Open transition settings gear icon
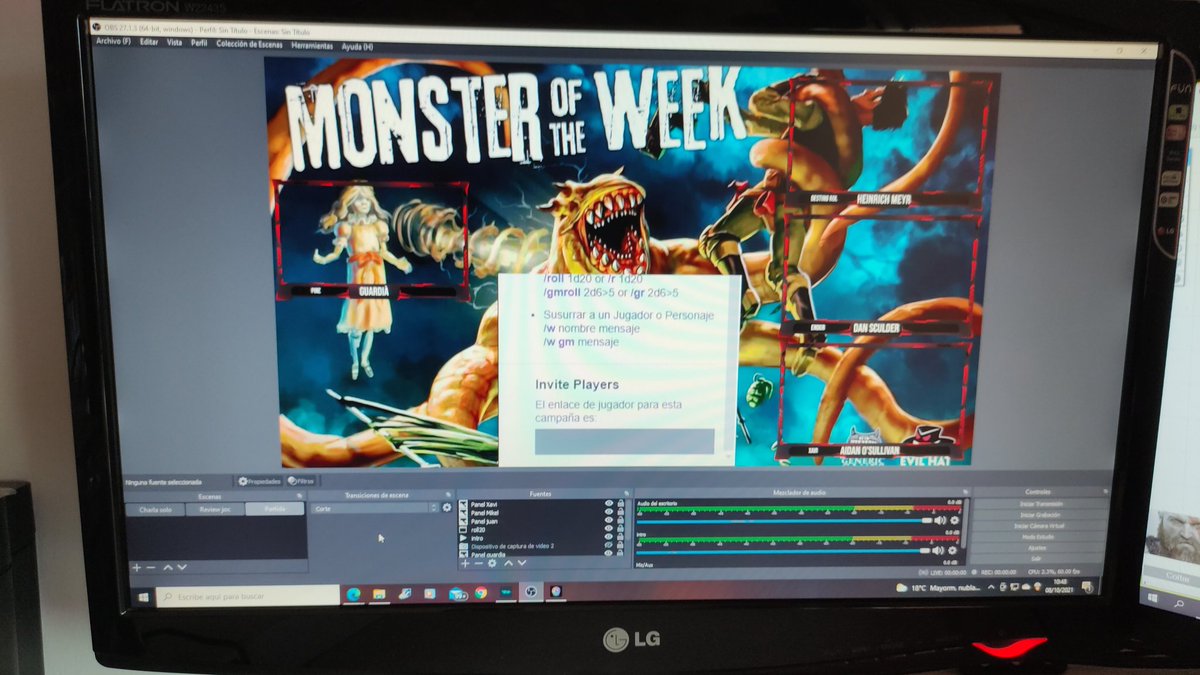Screen dimensions: 1200x675 point(447,508)
